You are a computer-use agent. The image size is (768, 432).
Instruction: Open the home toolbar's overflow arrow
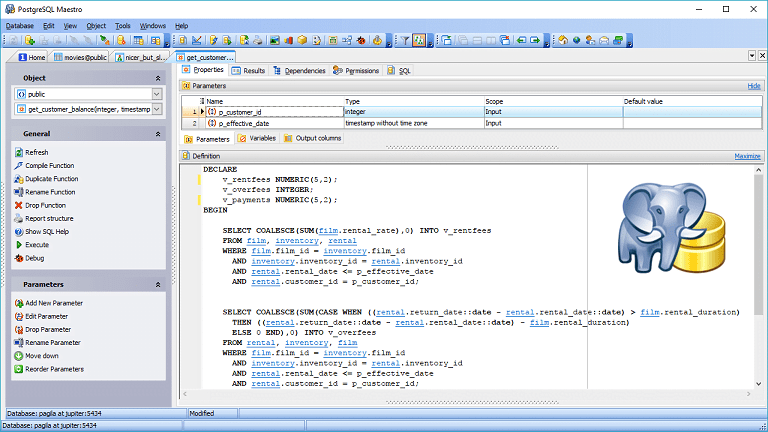[x=629, y=41]
